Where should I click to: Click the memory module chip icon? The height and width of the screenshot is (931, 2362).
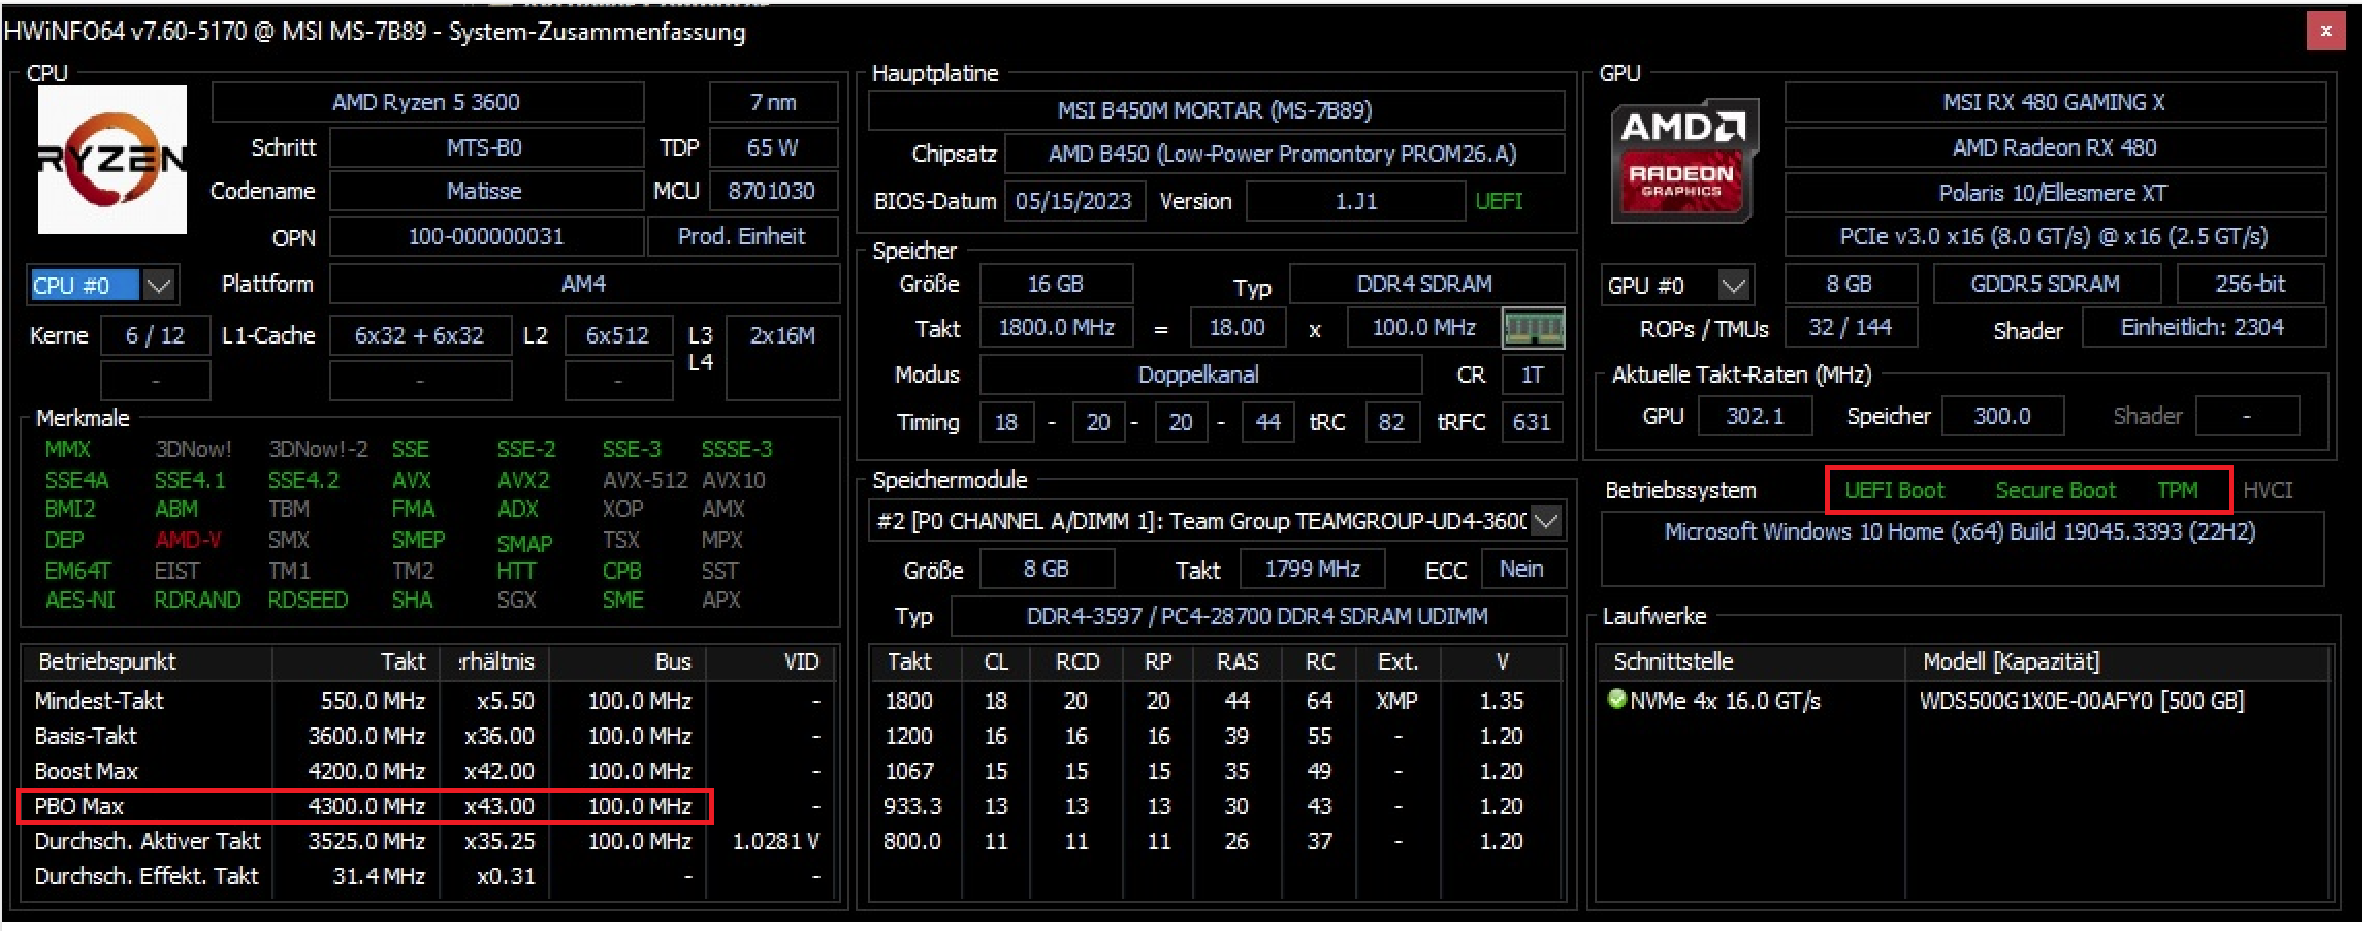click(x=1533, y=328)
